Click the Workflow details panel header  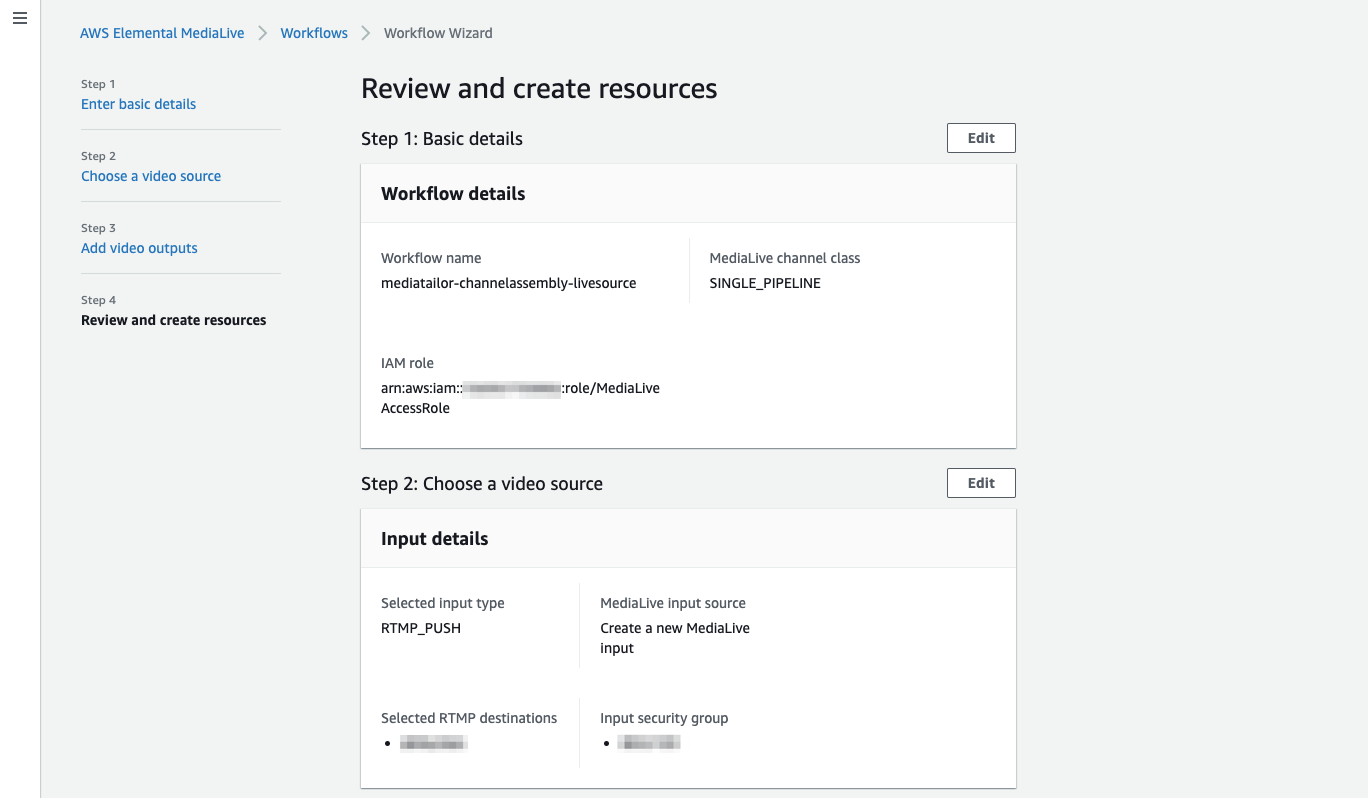[453, 194]
